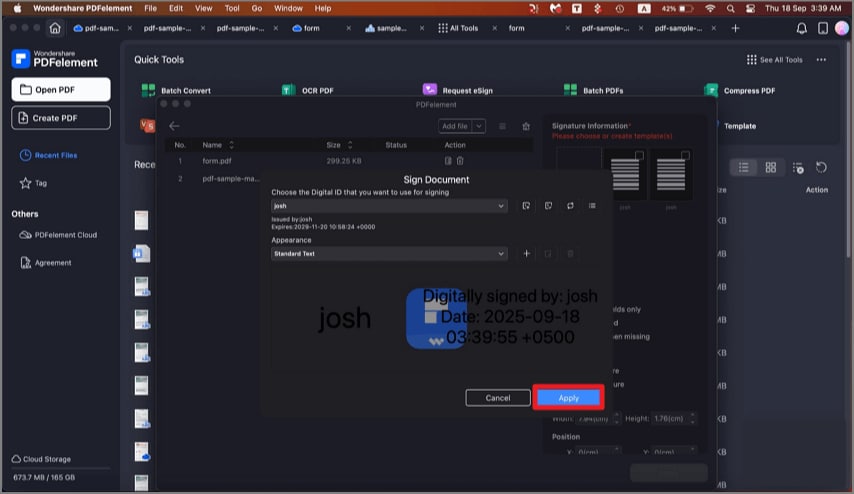Image resolution: width=854 pixels, height=494 pixels.
Task: Open the Batch Convert quick tool
Action: (176, 90)
